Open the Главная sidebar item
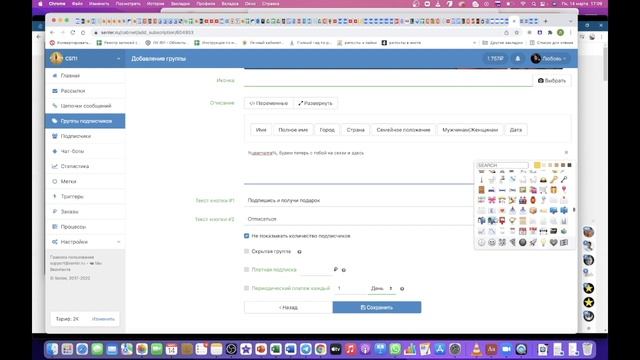The image size is (640, 360). click(85, 76)
